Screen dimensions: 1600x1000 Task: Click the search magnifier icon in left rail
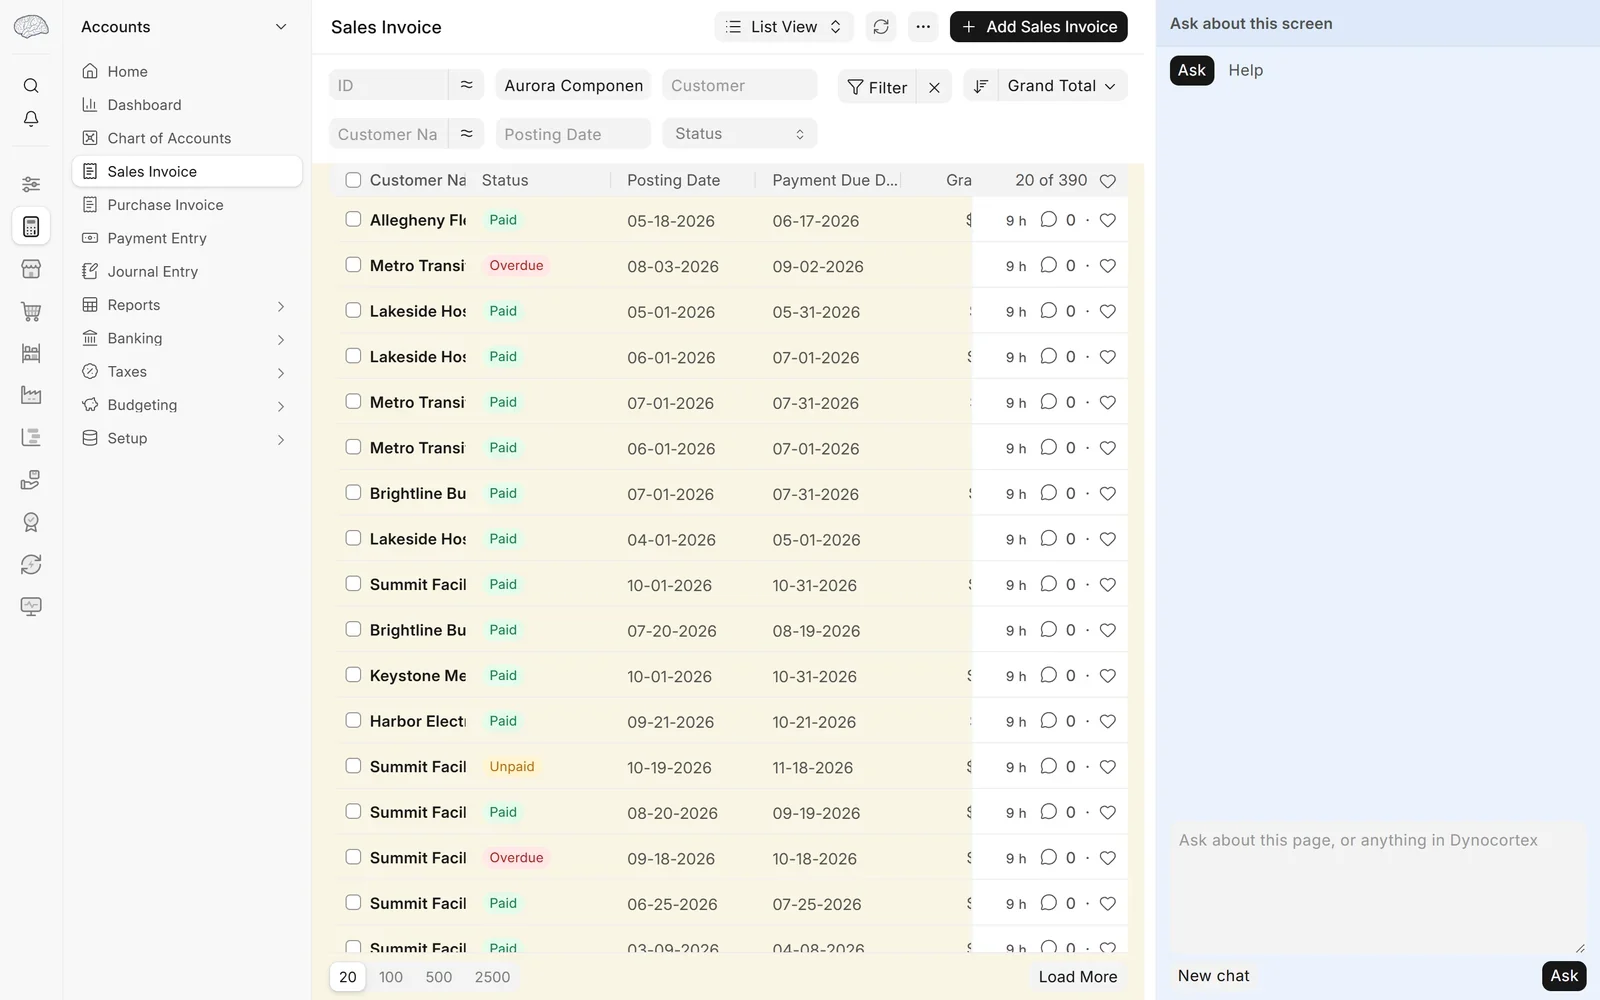coord(31,86)
